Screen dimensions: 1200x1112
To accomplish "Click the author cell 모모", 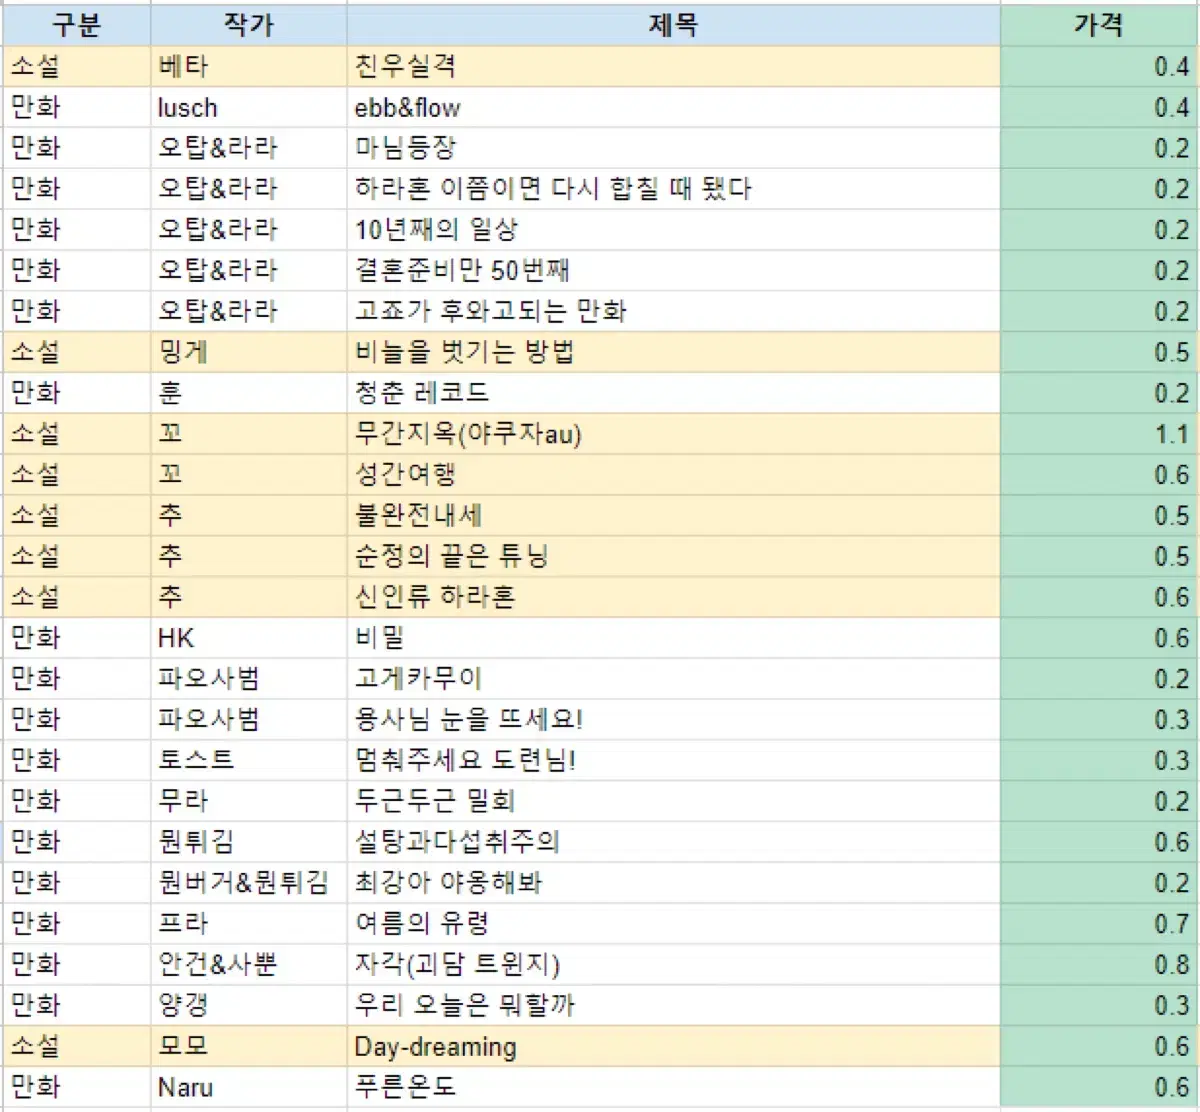I will pyautogui.click(x=248, y=1046).
